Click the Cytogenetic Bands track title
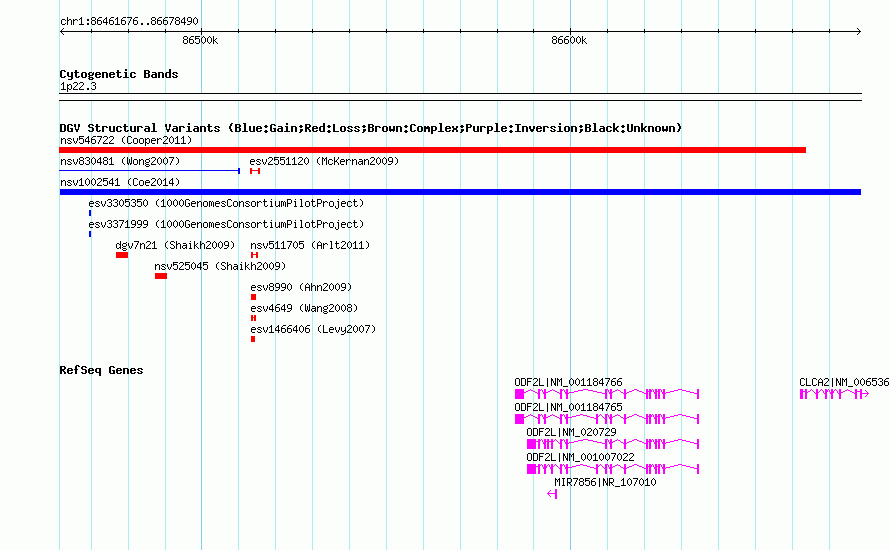 (x=119, y=74)
